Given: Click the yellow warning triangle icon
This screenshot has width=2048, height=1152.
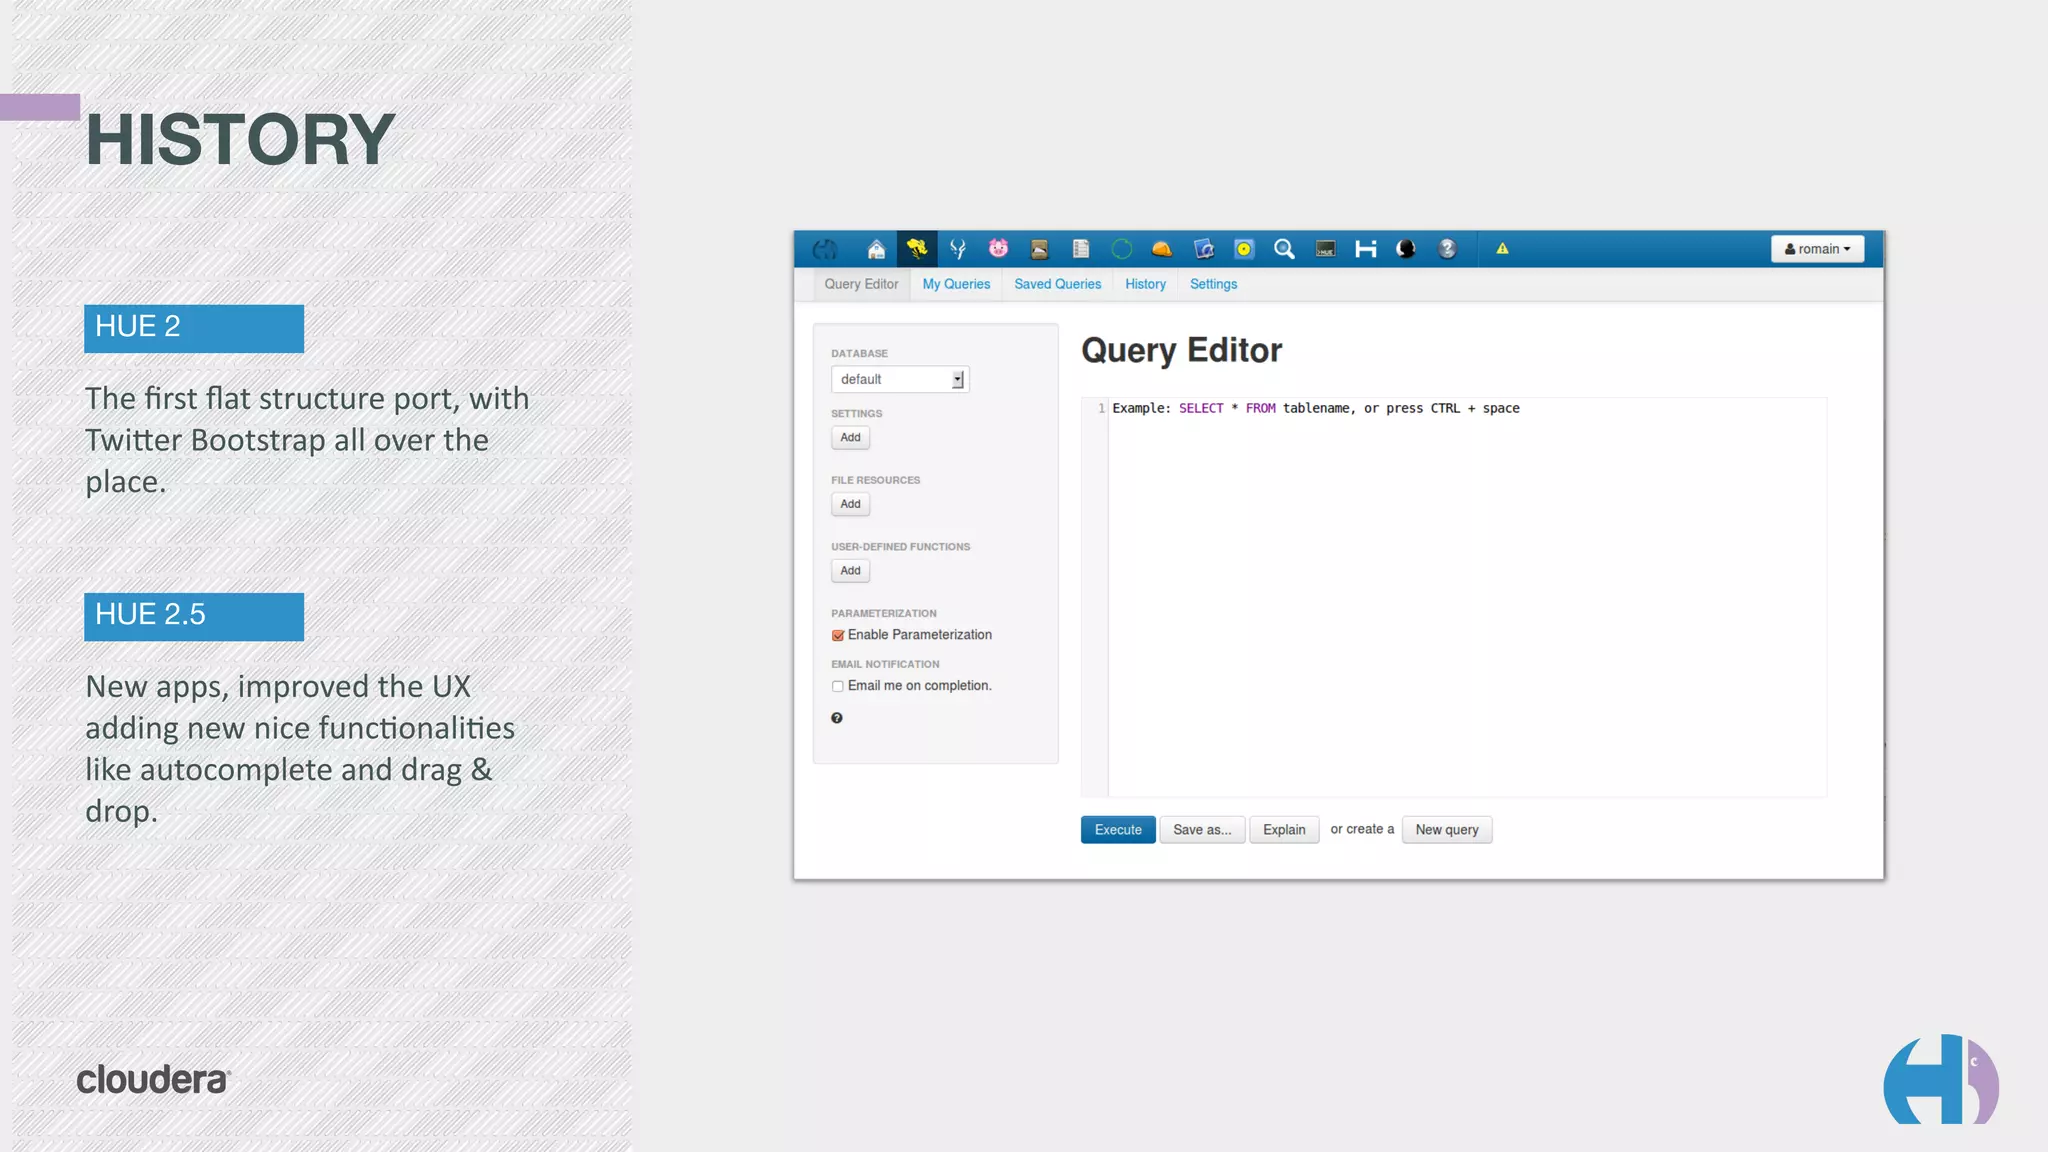Looking at the screenshot, I should click(1502, 249).
